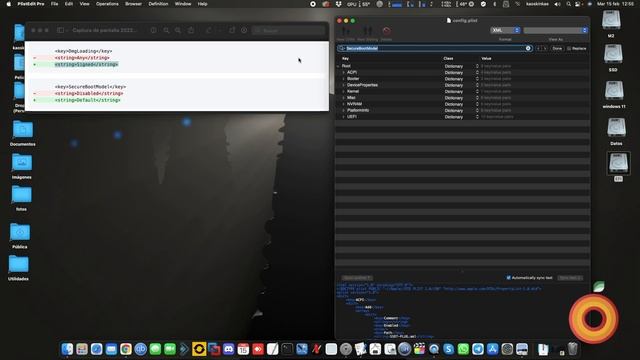Expand the Booter dictionary row
Image resolution: width=640 pixels, height=360 pixels.
(344, 79)
